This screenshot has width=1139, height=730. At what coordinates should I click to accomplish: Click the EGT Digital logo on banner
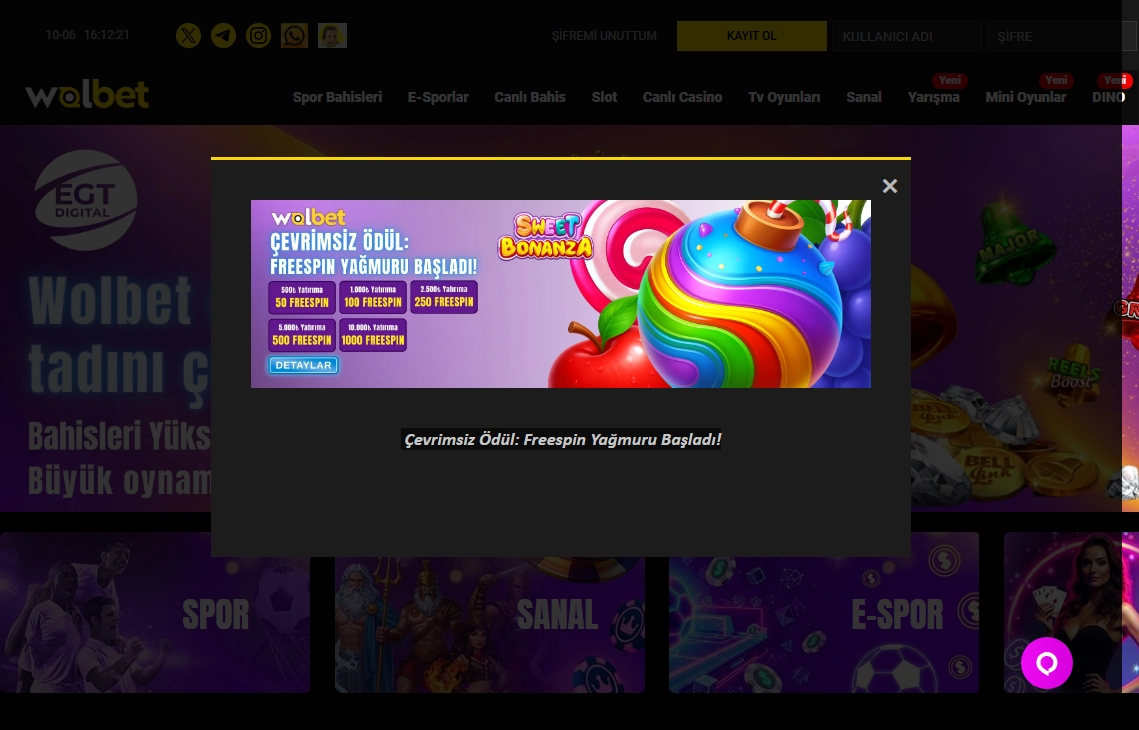tap(85, 200)
